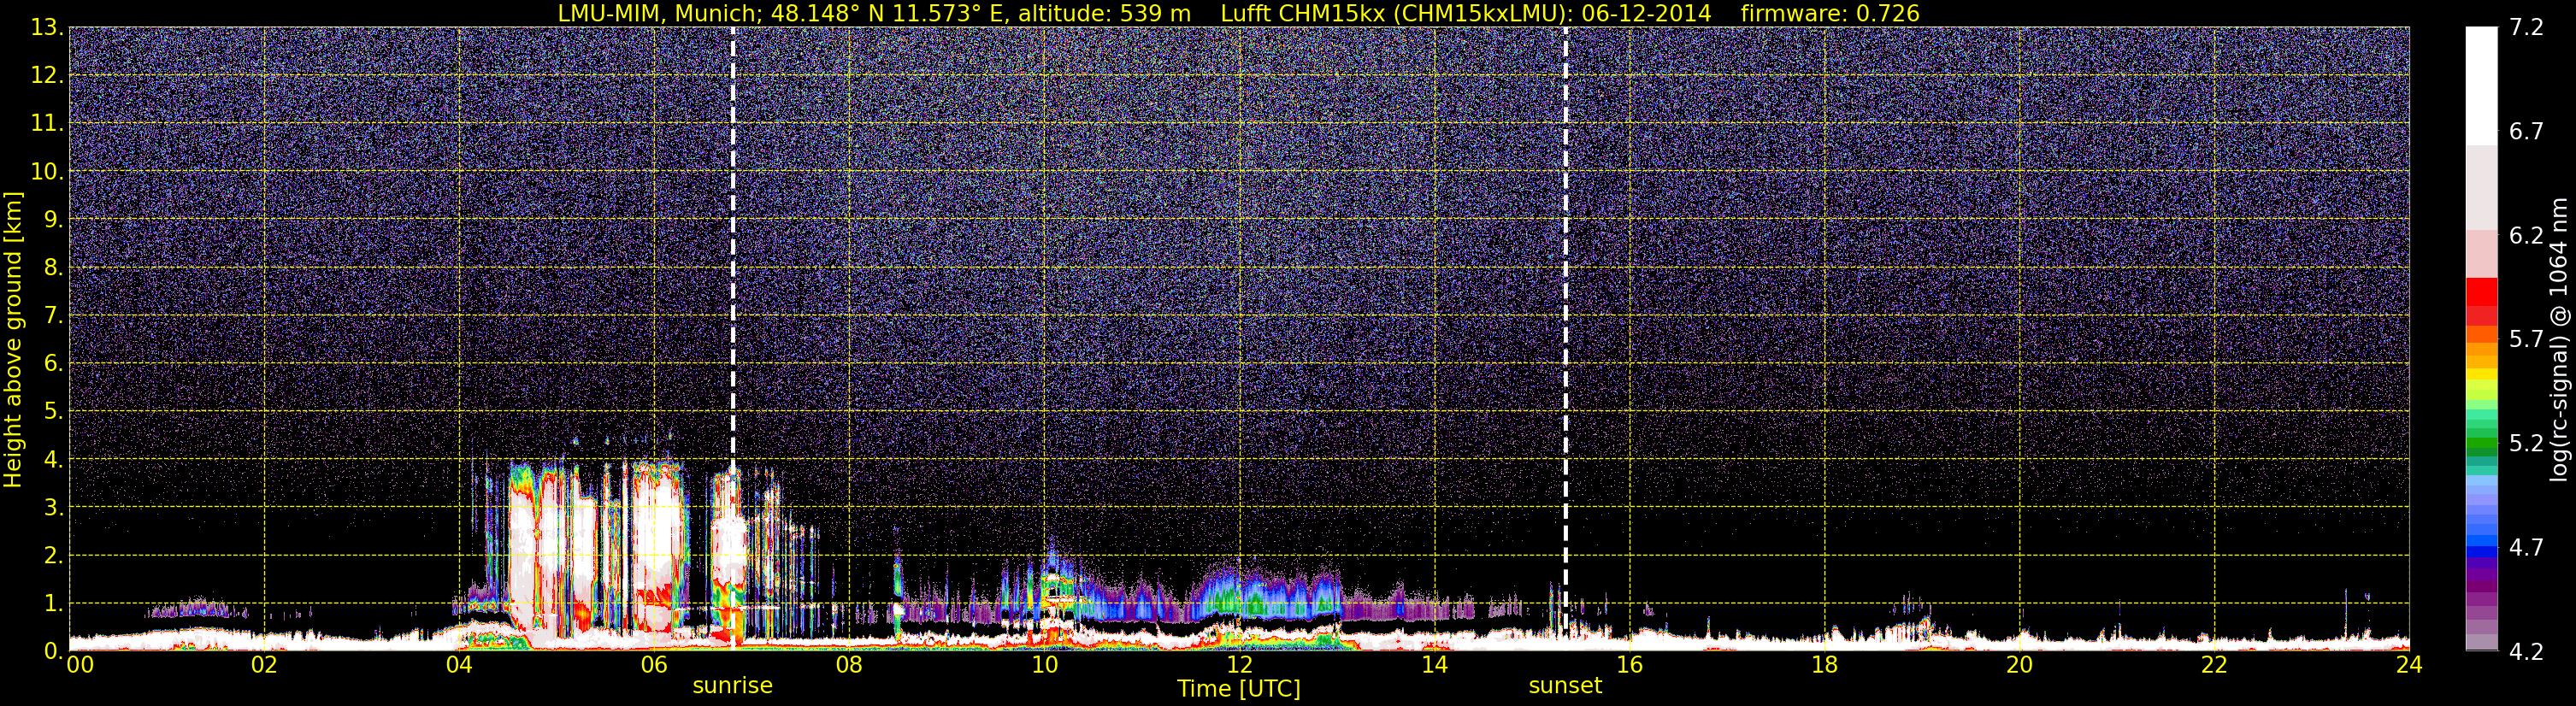Click the y-axis tick label '5.'
Screen dimensions: 2576x706
coord(53,412)
